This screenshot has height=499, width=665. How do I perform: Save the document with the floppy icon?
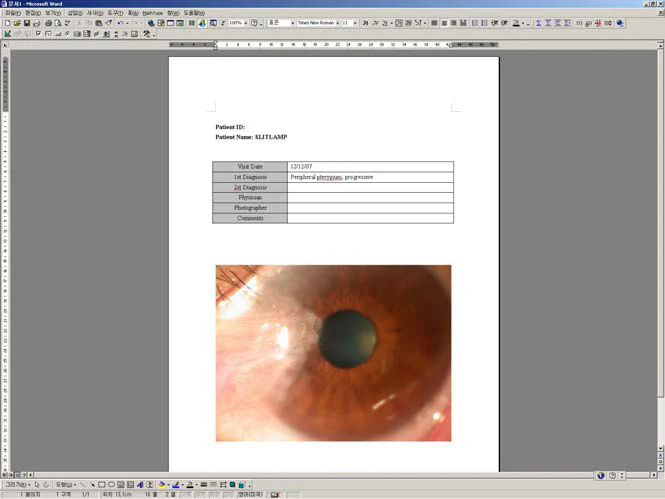point(25,22)
